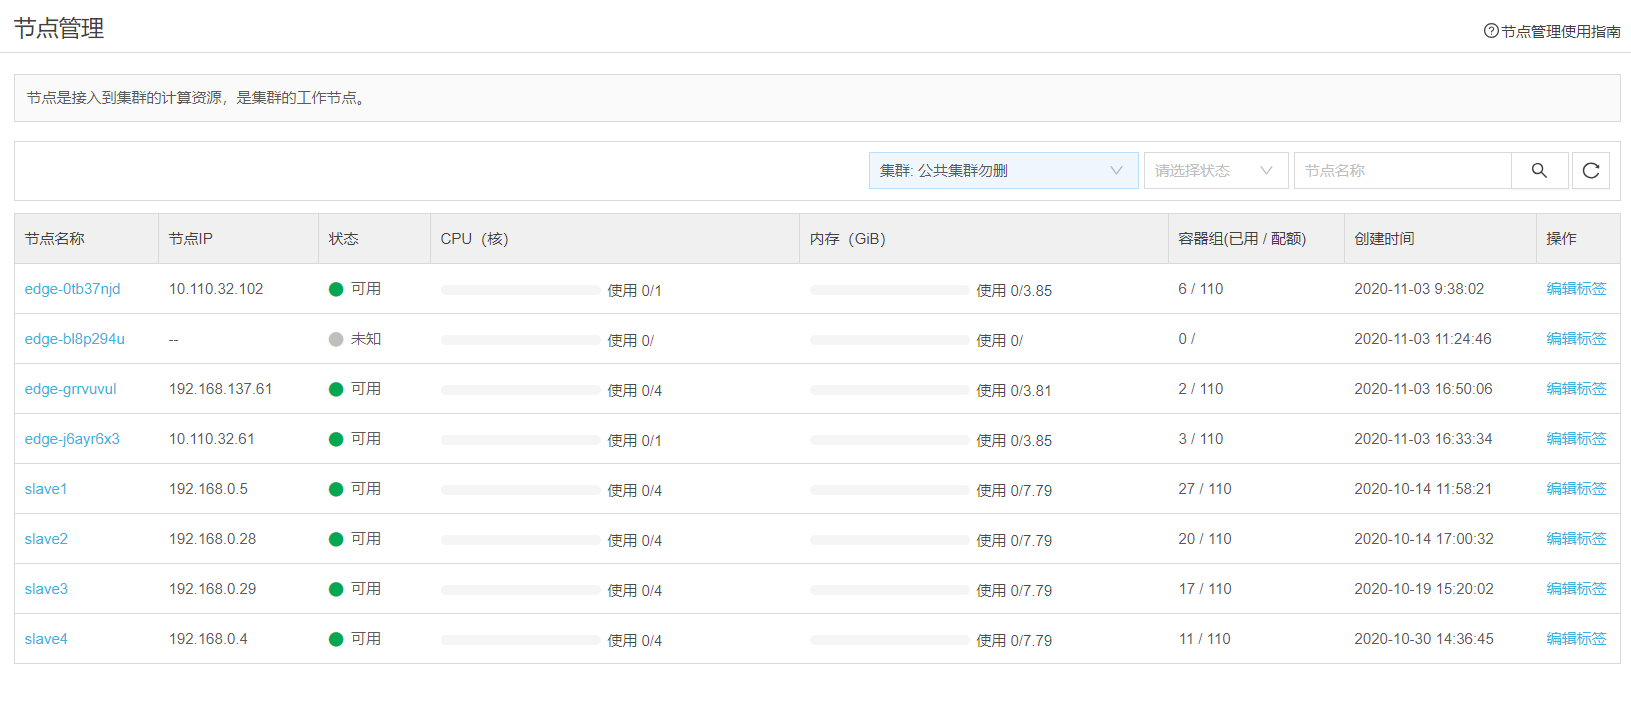Open node edge-0tb37njd details
This screenshot has width=1631, height=711.
tap(72, 289)
